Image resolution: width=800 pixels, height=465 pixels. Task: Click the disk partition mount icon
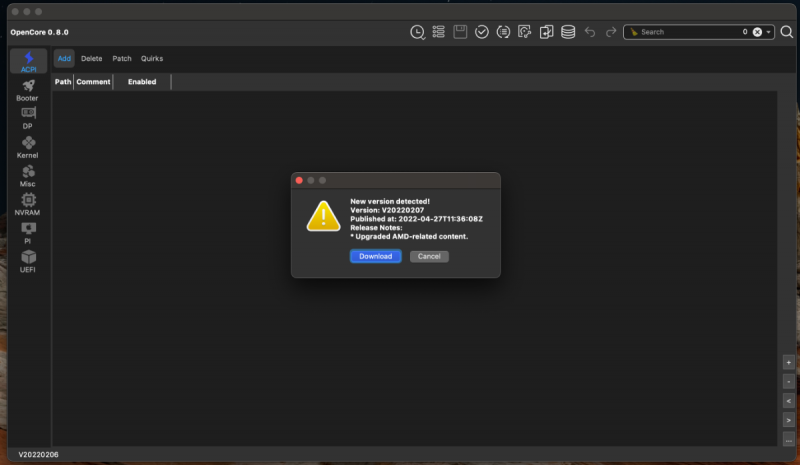coord(524,32)
